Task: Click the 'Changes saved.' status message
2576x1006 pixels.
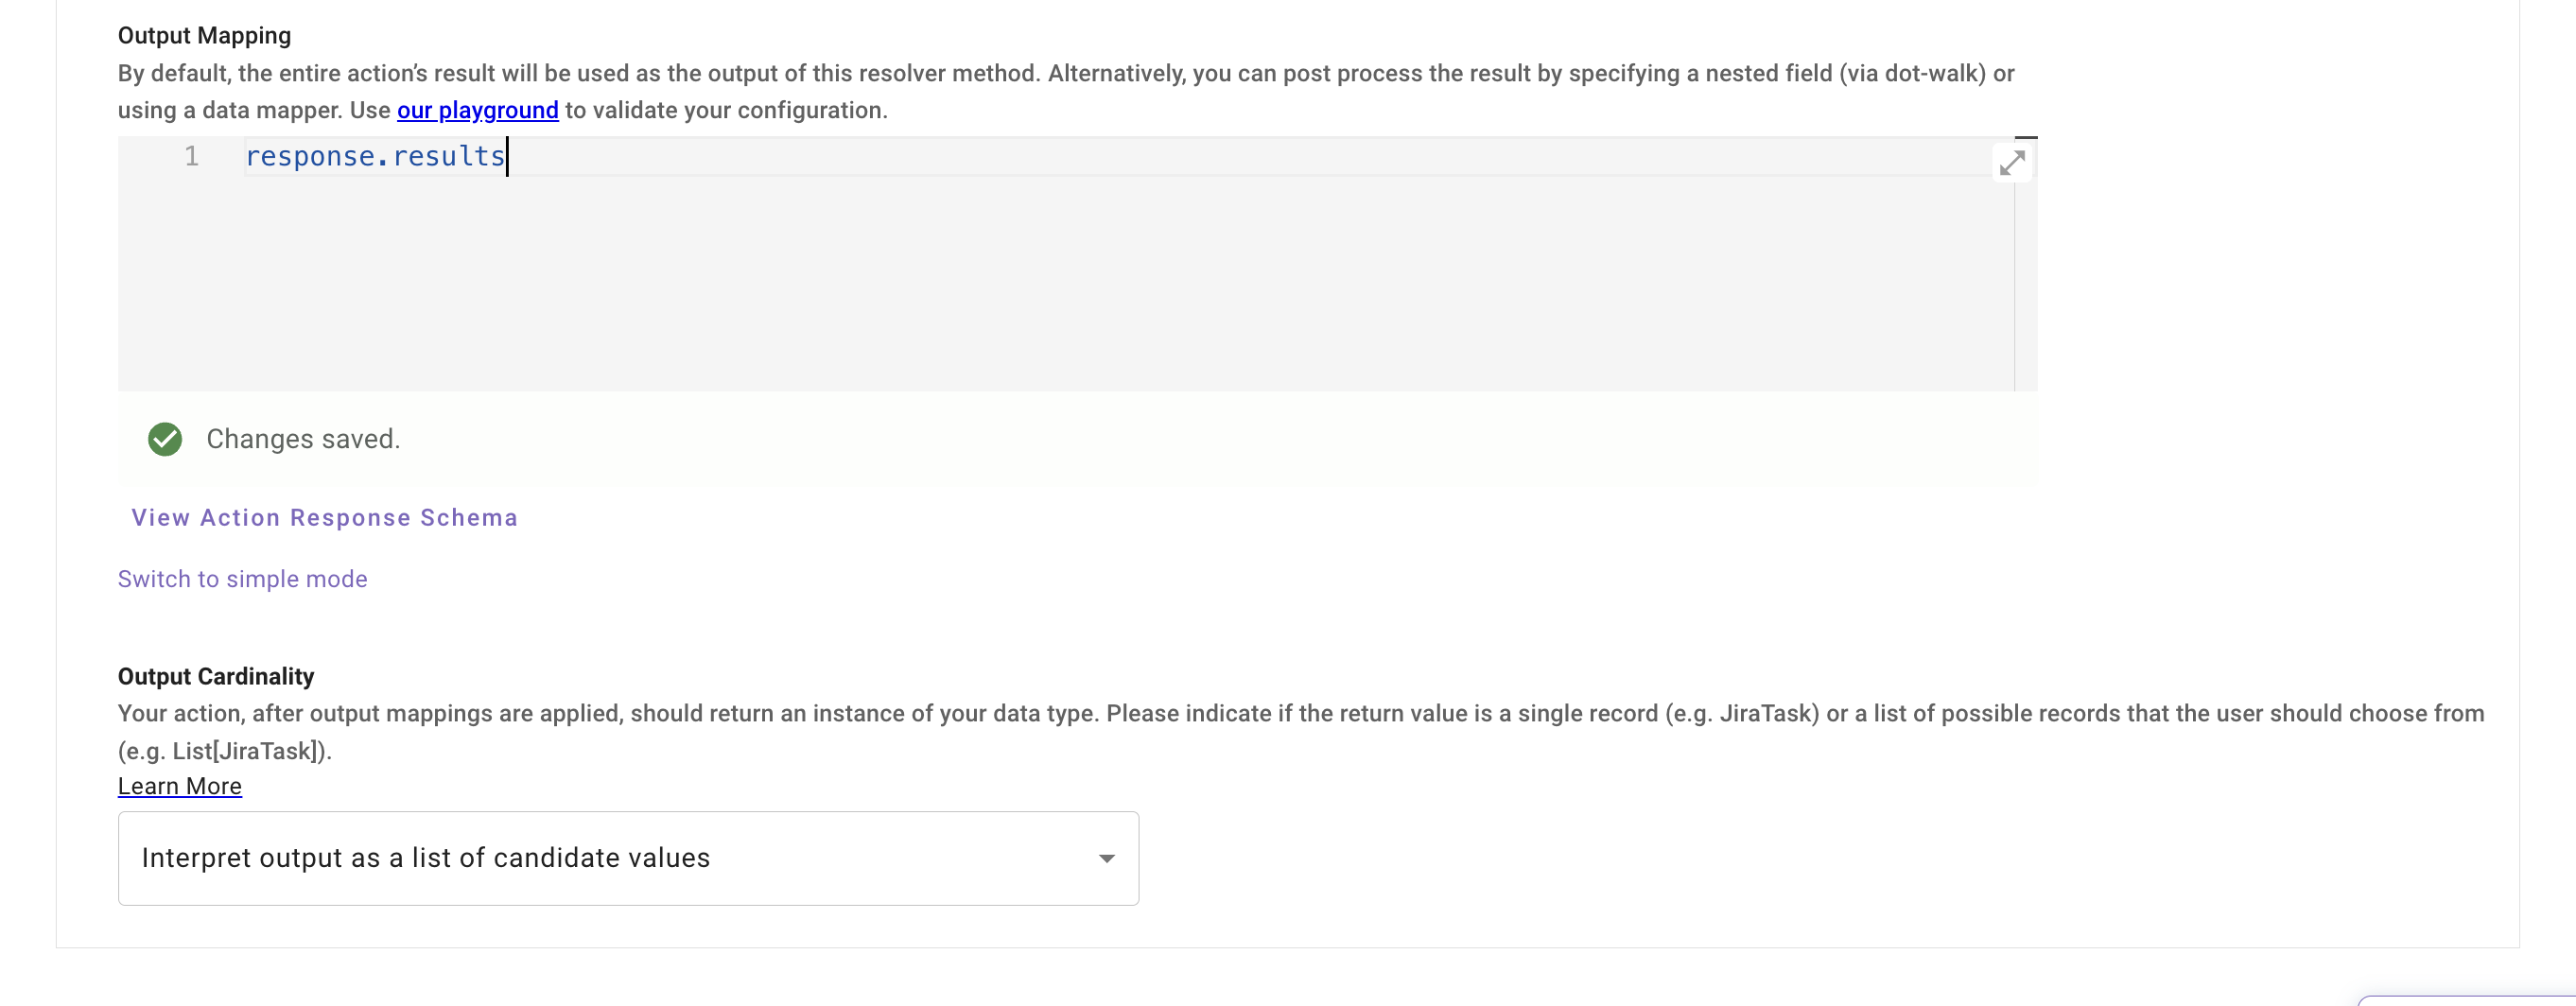Action: pos(303,439)
